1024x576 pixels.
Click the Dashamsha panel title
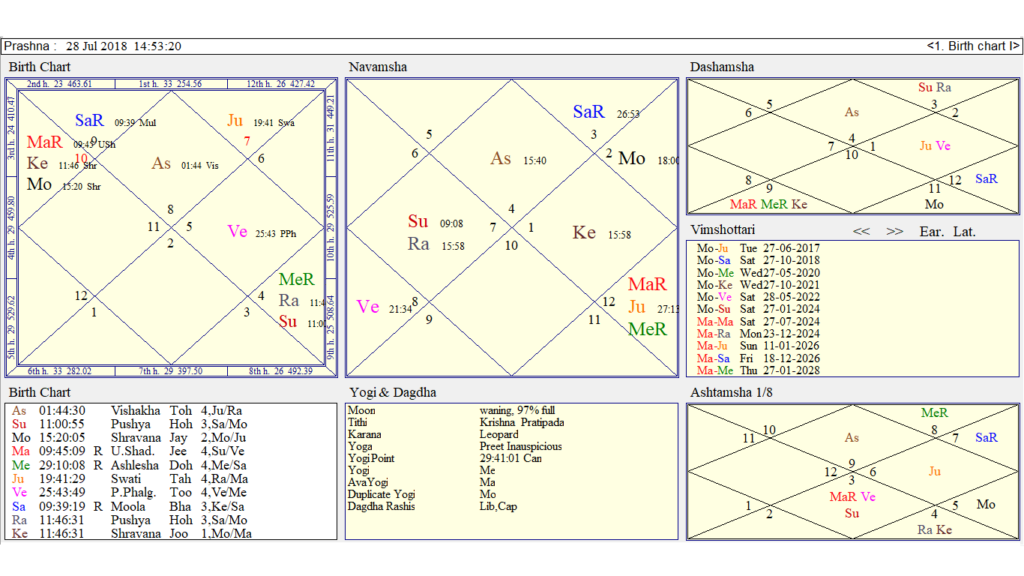tap(722, 67)
